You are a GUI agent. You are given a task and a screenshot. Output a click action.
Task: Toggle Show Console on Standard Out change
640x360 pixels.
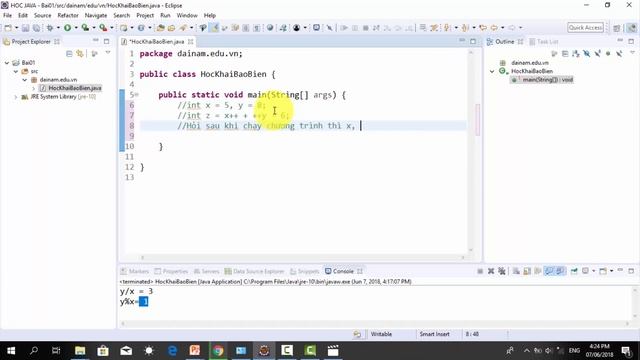[549, 271]
